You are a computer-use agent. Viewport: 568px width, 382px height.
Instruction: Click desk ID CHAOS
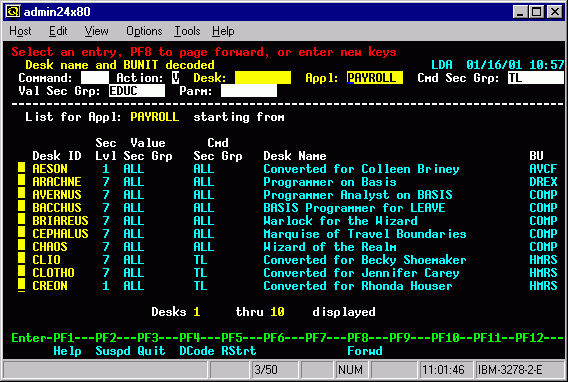coord(50,247)
